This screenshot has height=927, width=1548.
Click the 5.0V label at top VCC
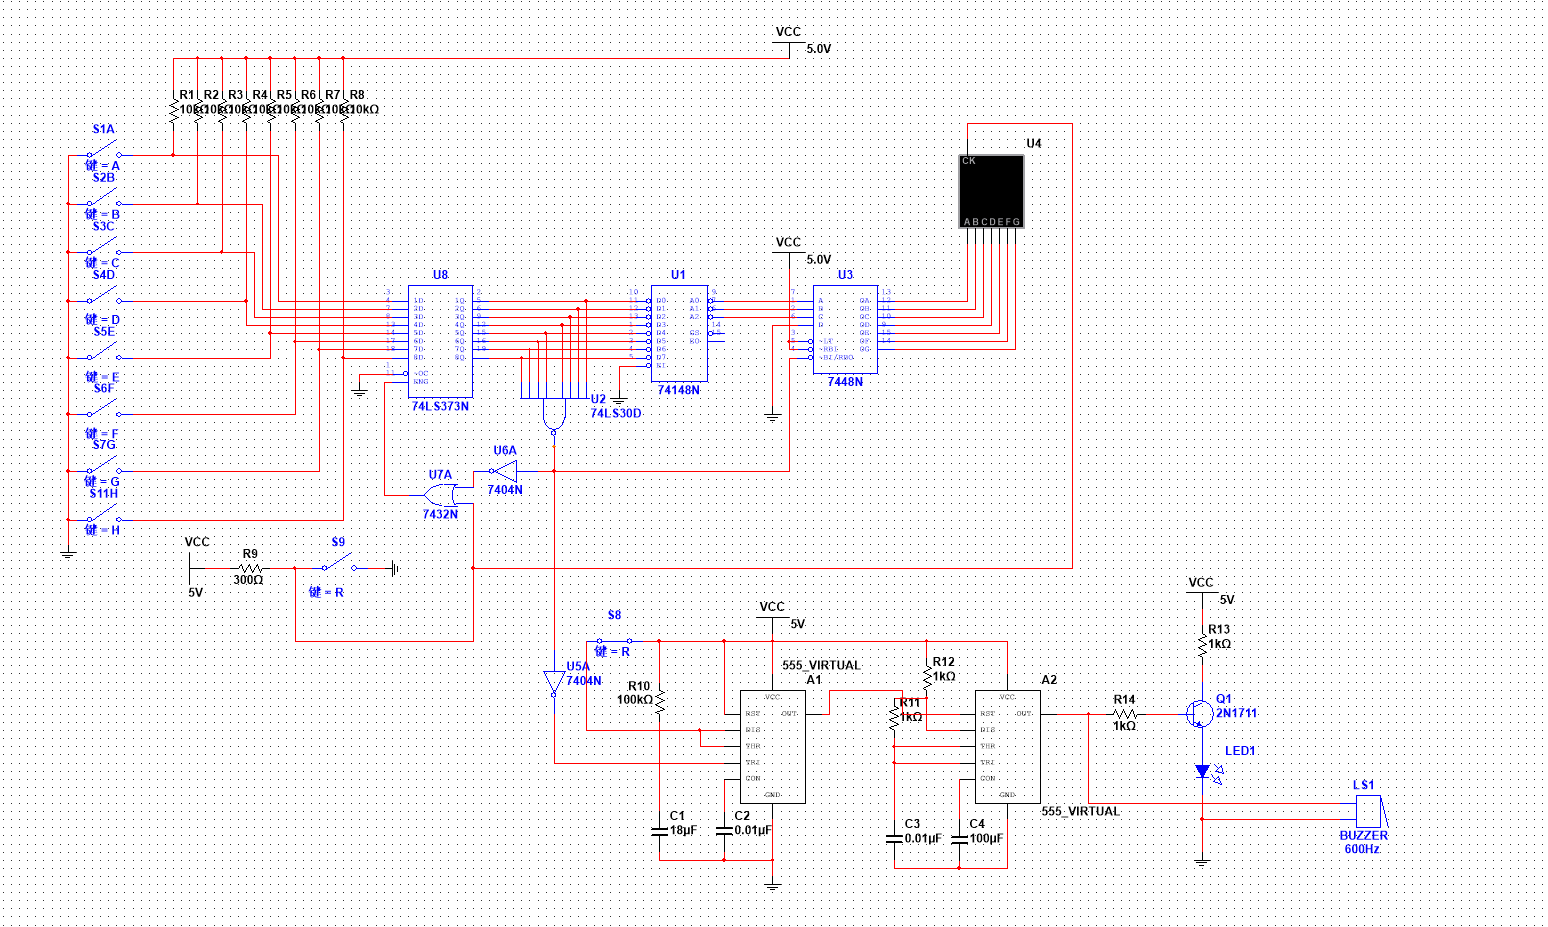click(818, 49)
